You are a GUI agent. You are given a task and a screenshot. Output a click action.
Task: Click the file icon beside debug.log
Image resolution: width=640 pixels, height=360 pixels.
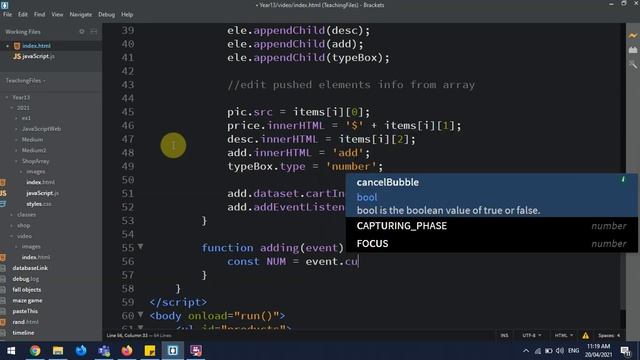click(x=3, y=279)
